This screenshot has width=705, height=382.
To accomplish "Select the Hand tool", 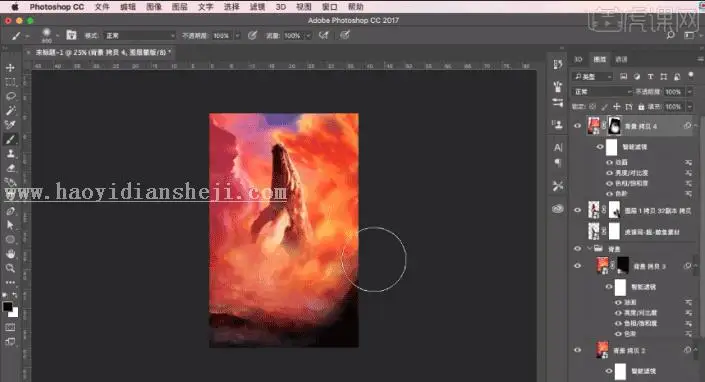I will click(10, 253).
